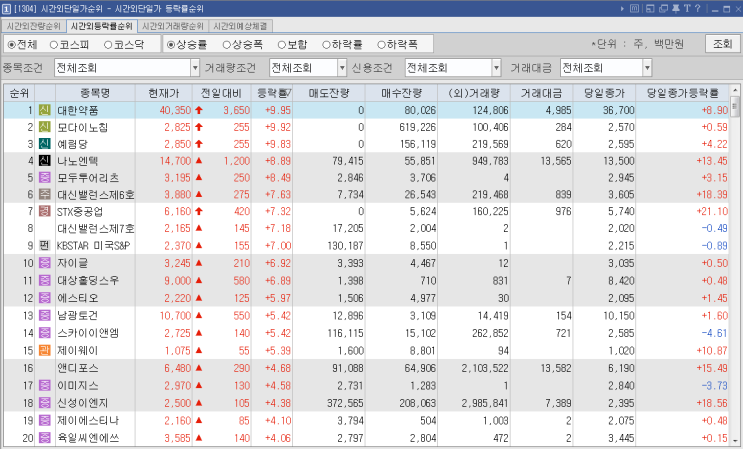
Task: Switch to the 시간외거래량순위 tab
Action: pyautogui.click(x=173, y=26)
